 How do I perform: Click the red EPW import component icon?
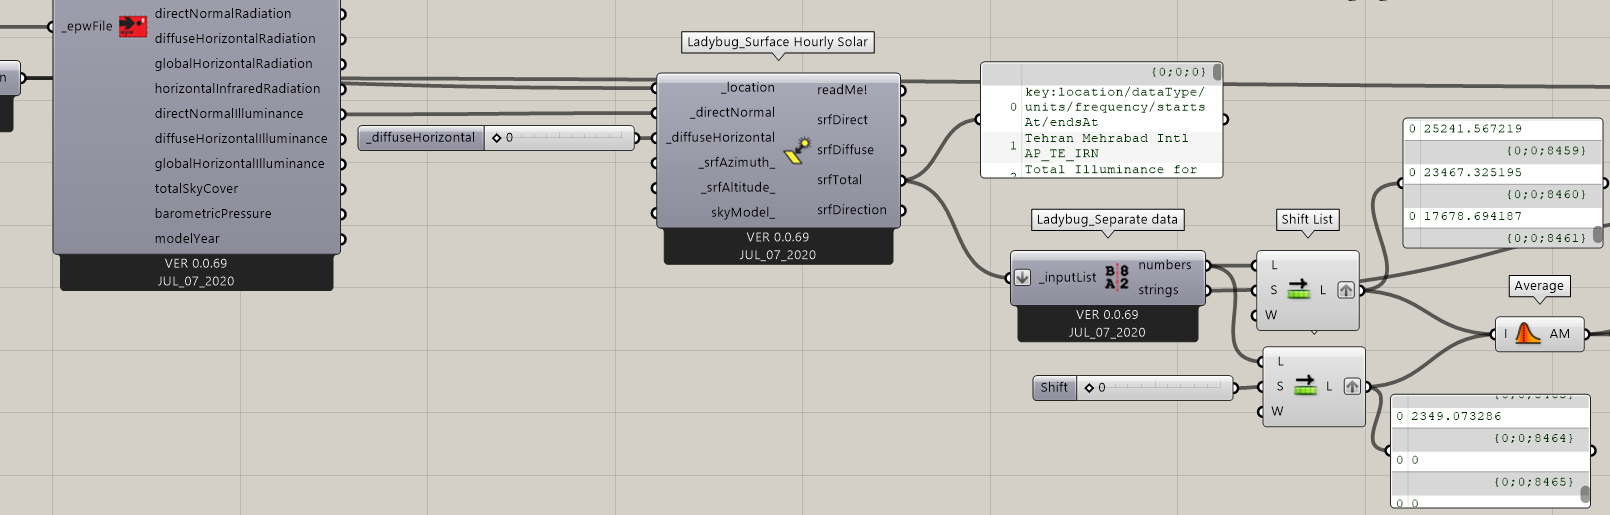[133, 26]
